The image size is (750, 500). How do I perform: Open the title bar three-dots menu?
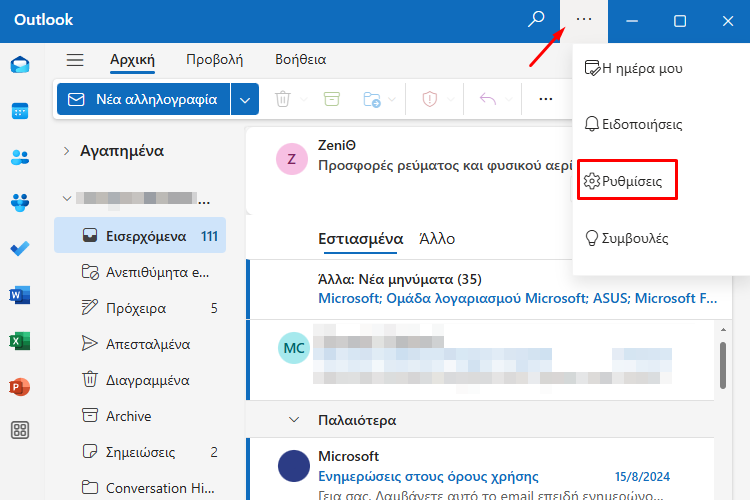[584, 19]
